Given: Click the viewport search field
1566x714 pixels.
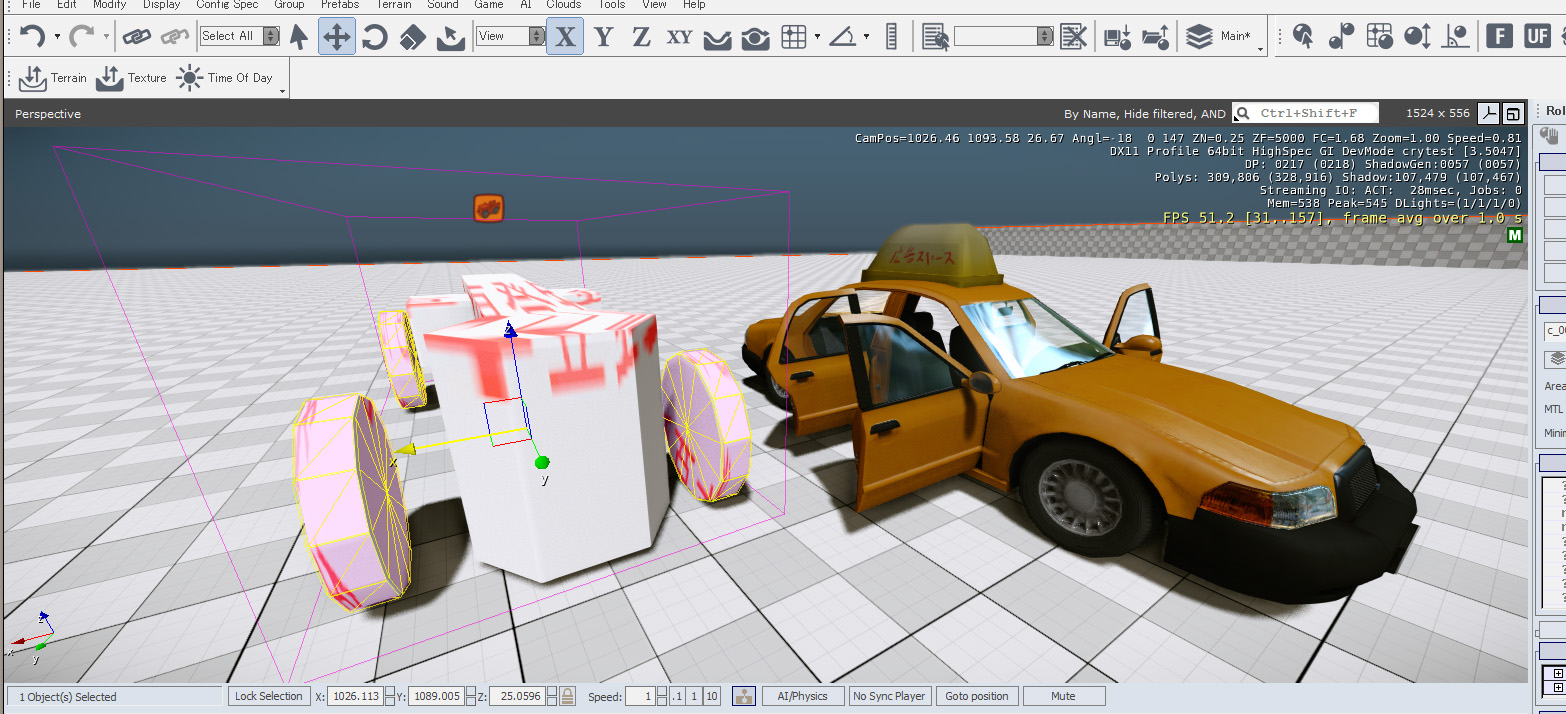Looking at the screenshot, I should [x=1305, y=113].
